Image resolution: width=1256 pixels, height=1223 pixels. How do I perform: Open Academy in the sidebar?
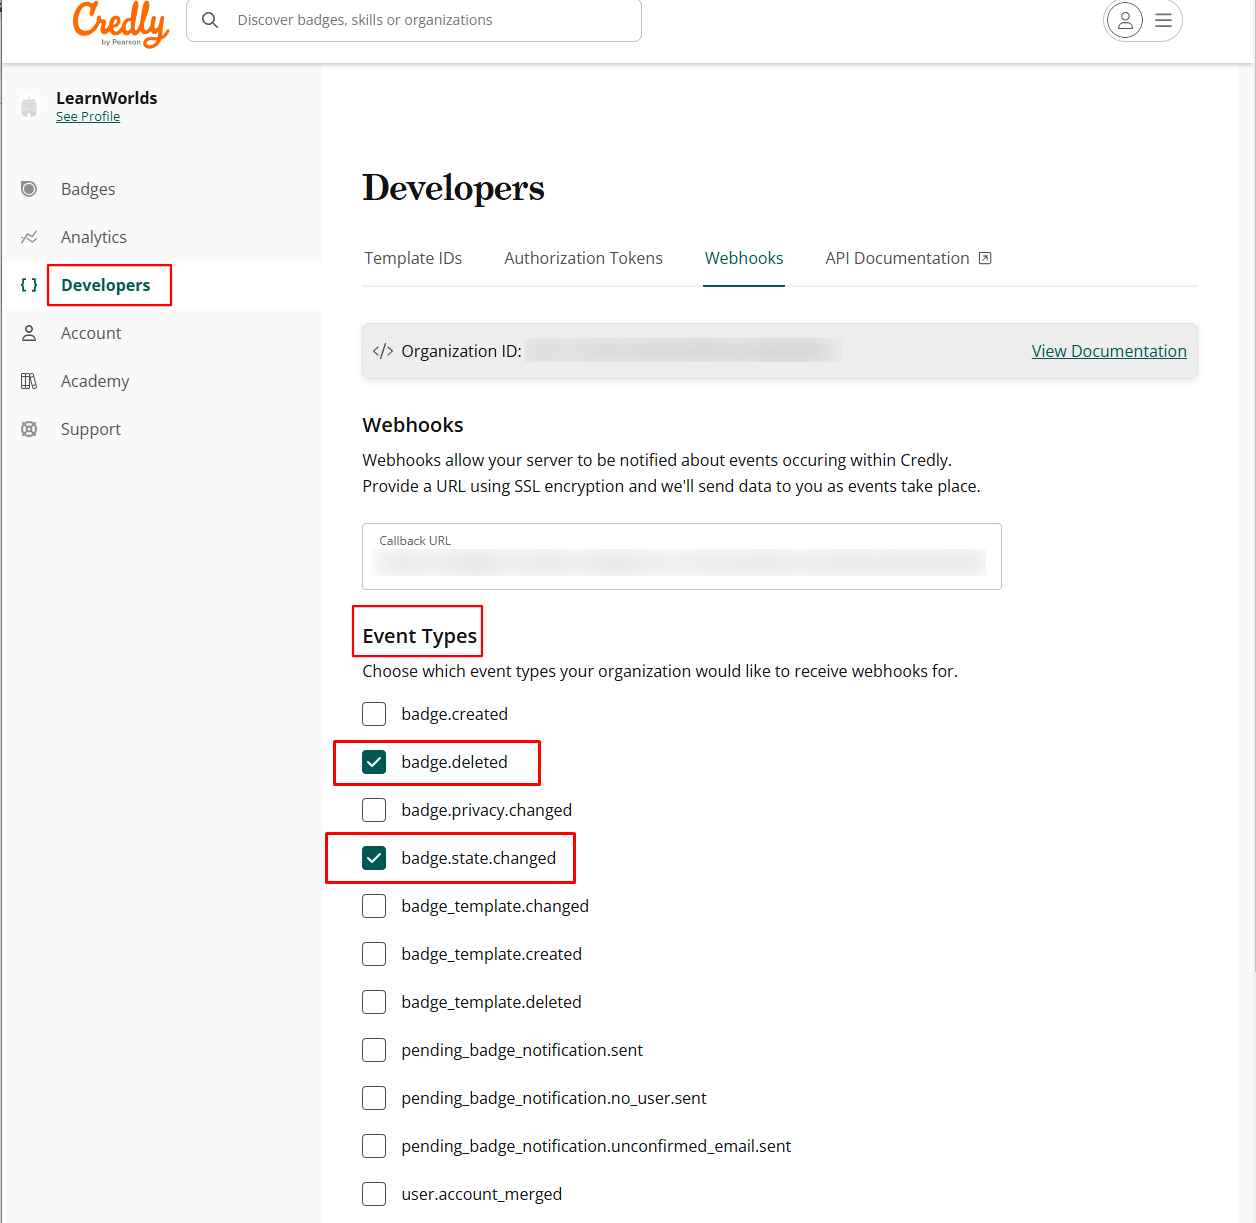(95, 381)
